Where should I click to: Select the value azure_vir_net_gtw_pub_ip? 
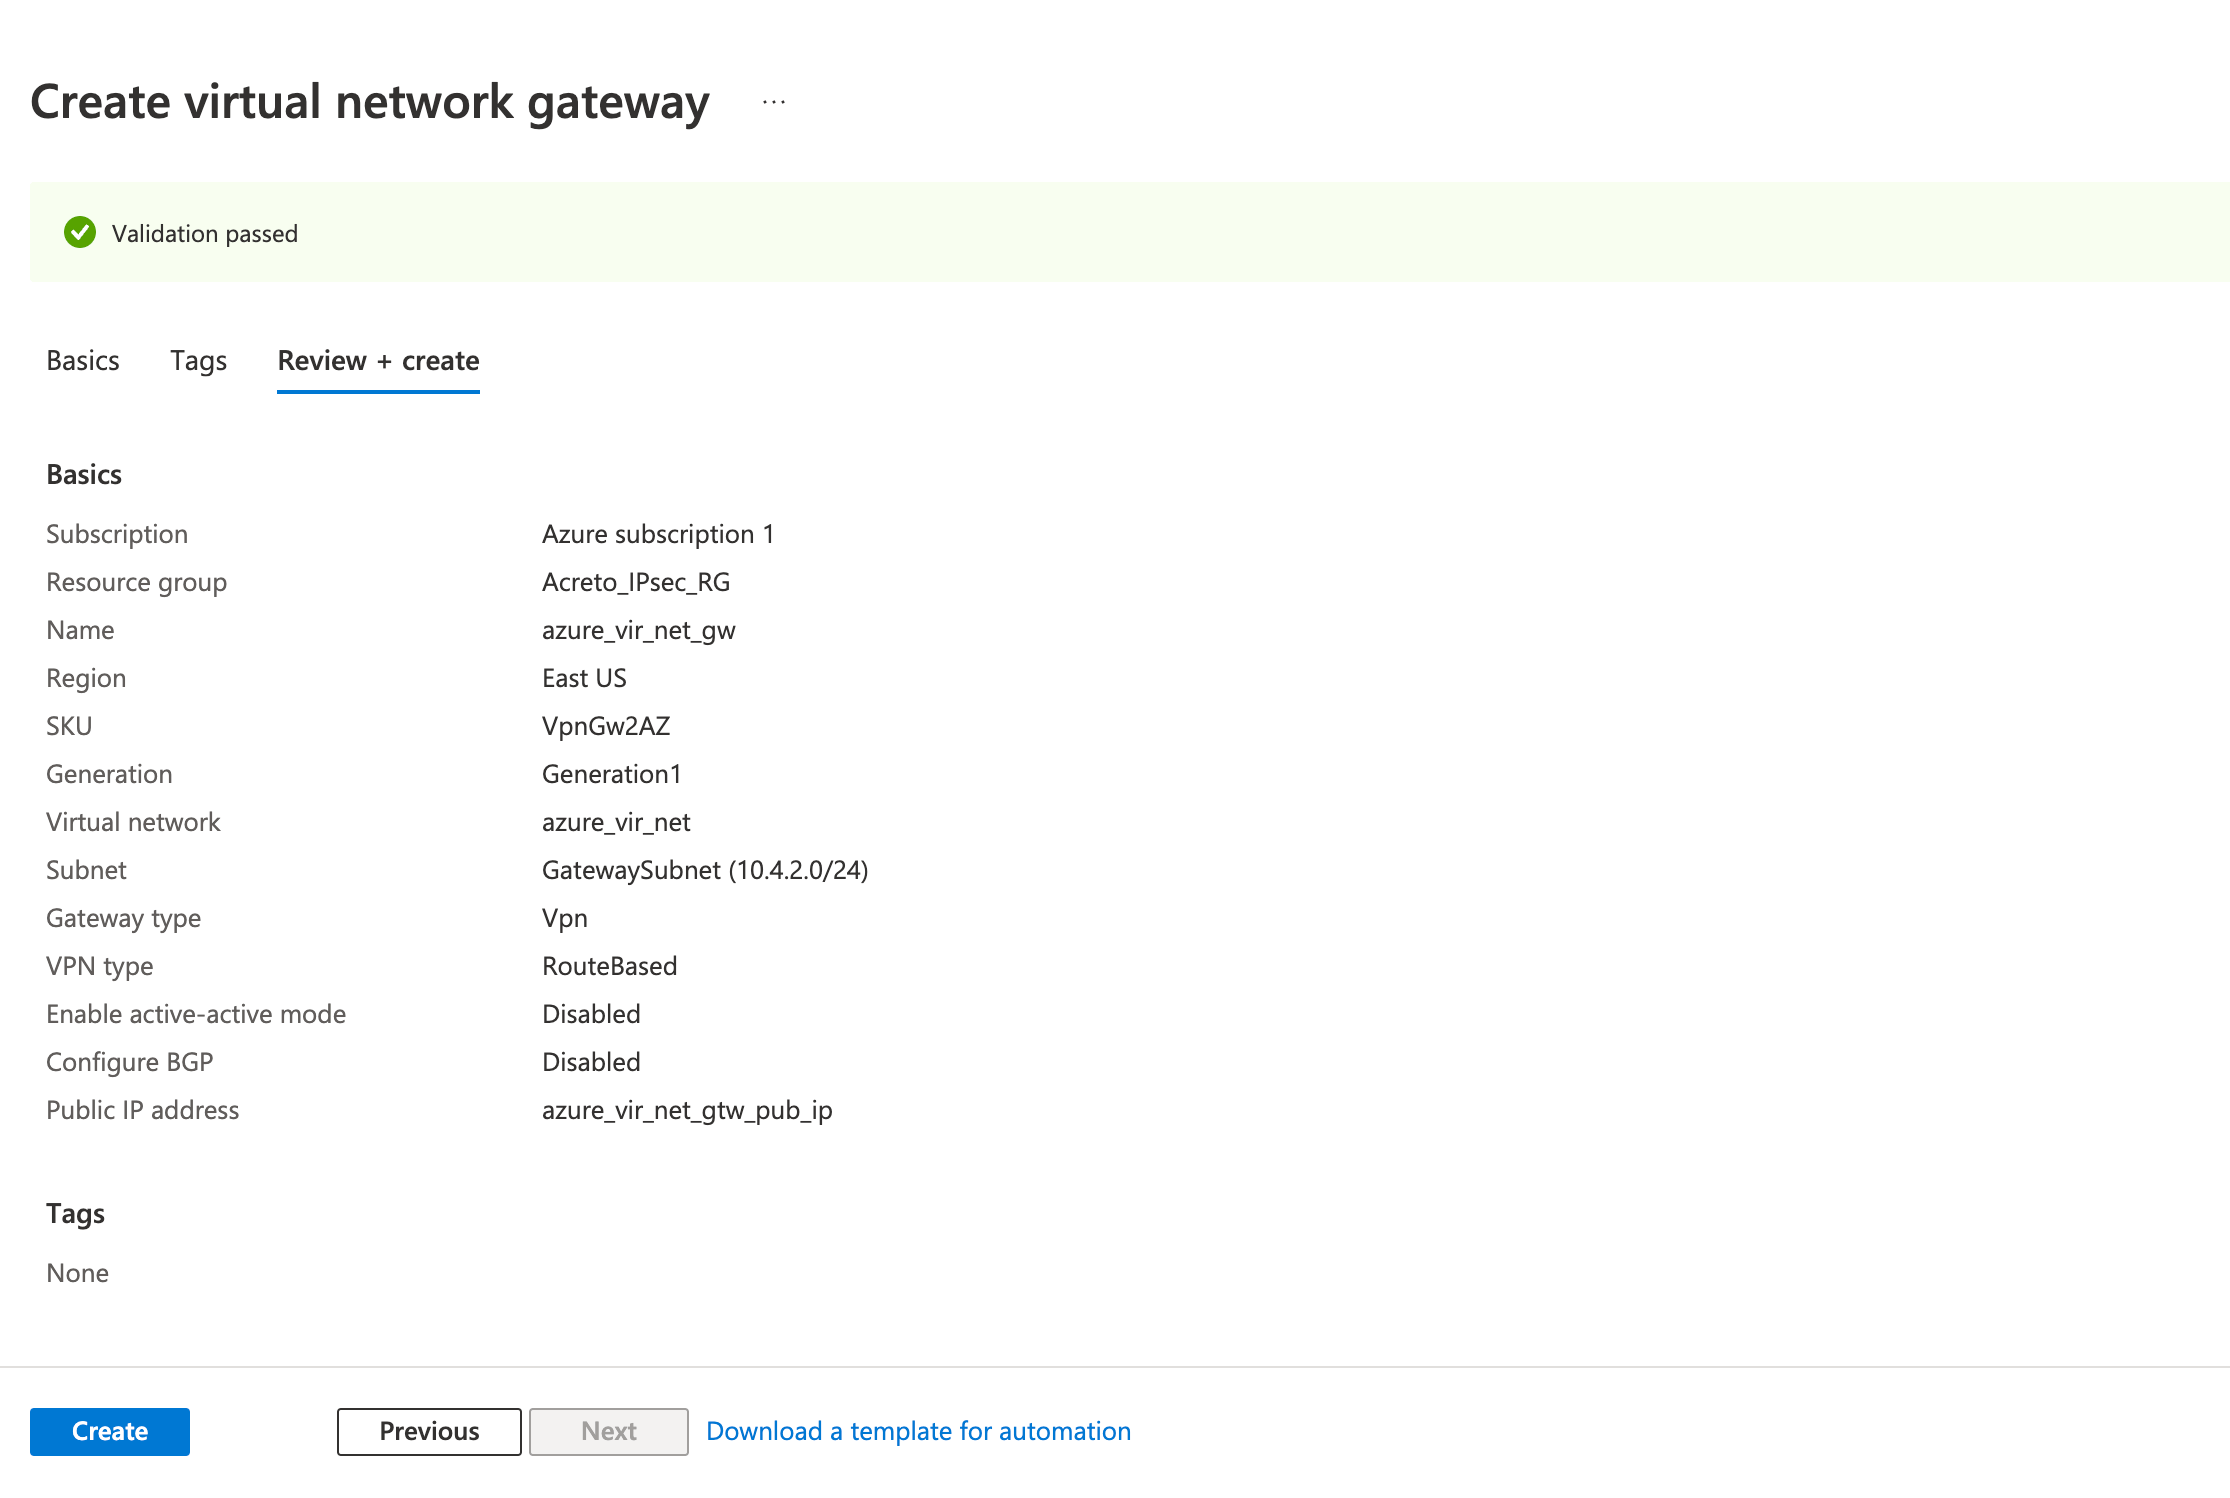(687, 1110)
